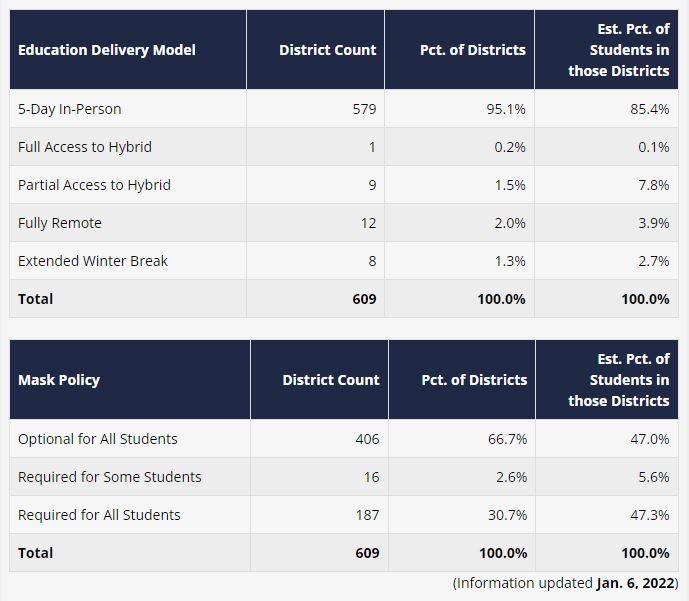This screenshot has width=689, height=601.
Task: Click the Partial Access to Hybrid row label
Action: [x=94, y=185]
